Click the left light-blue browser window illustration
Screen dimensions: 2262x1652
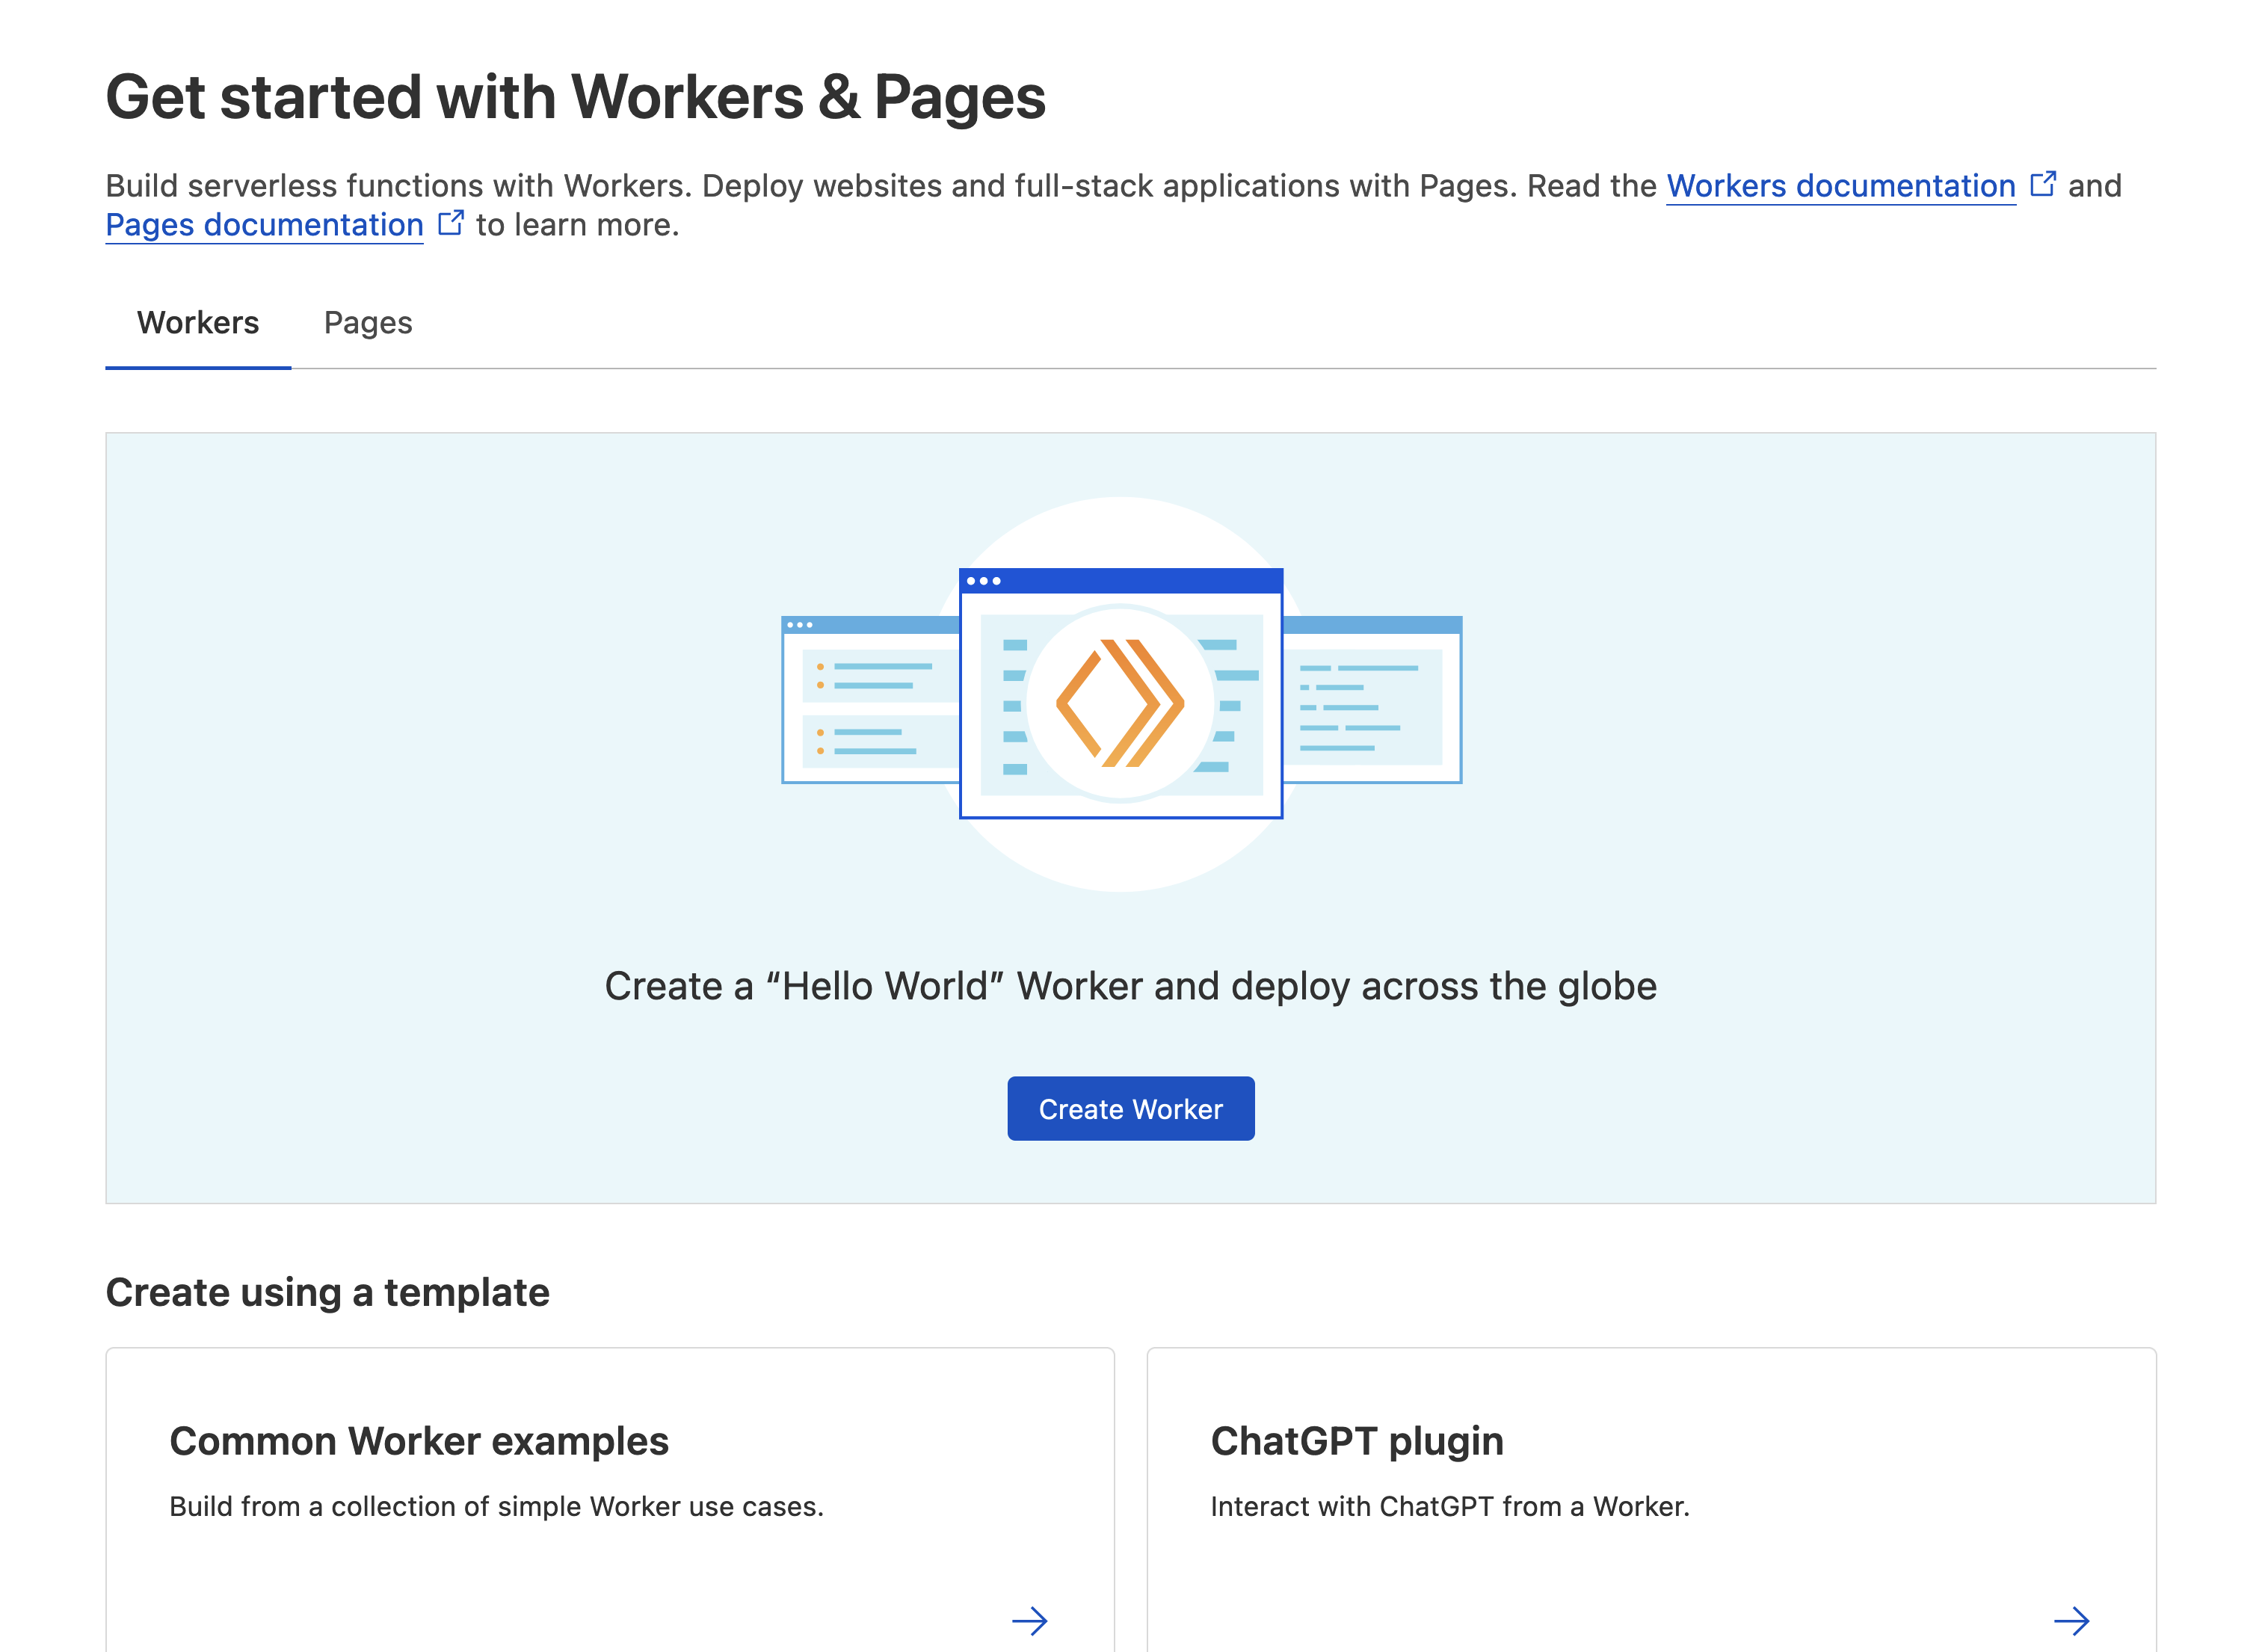tap(870, 700)
